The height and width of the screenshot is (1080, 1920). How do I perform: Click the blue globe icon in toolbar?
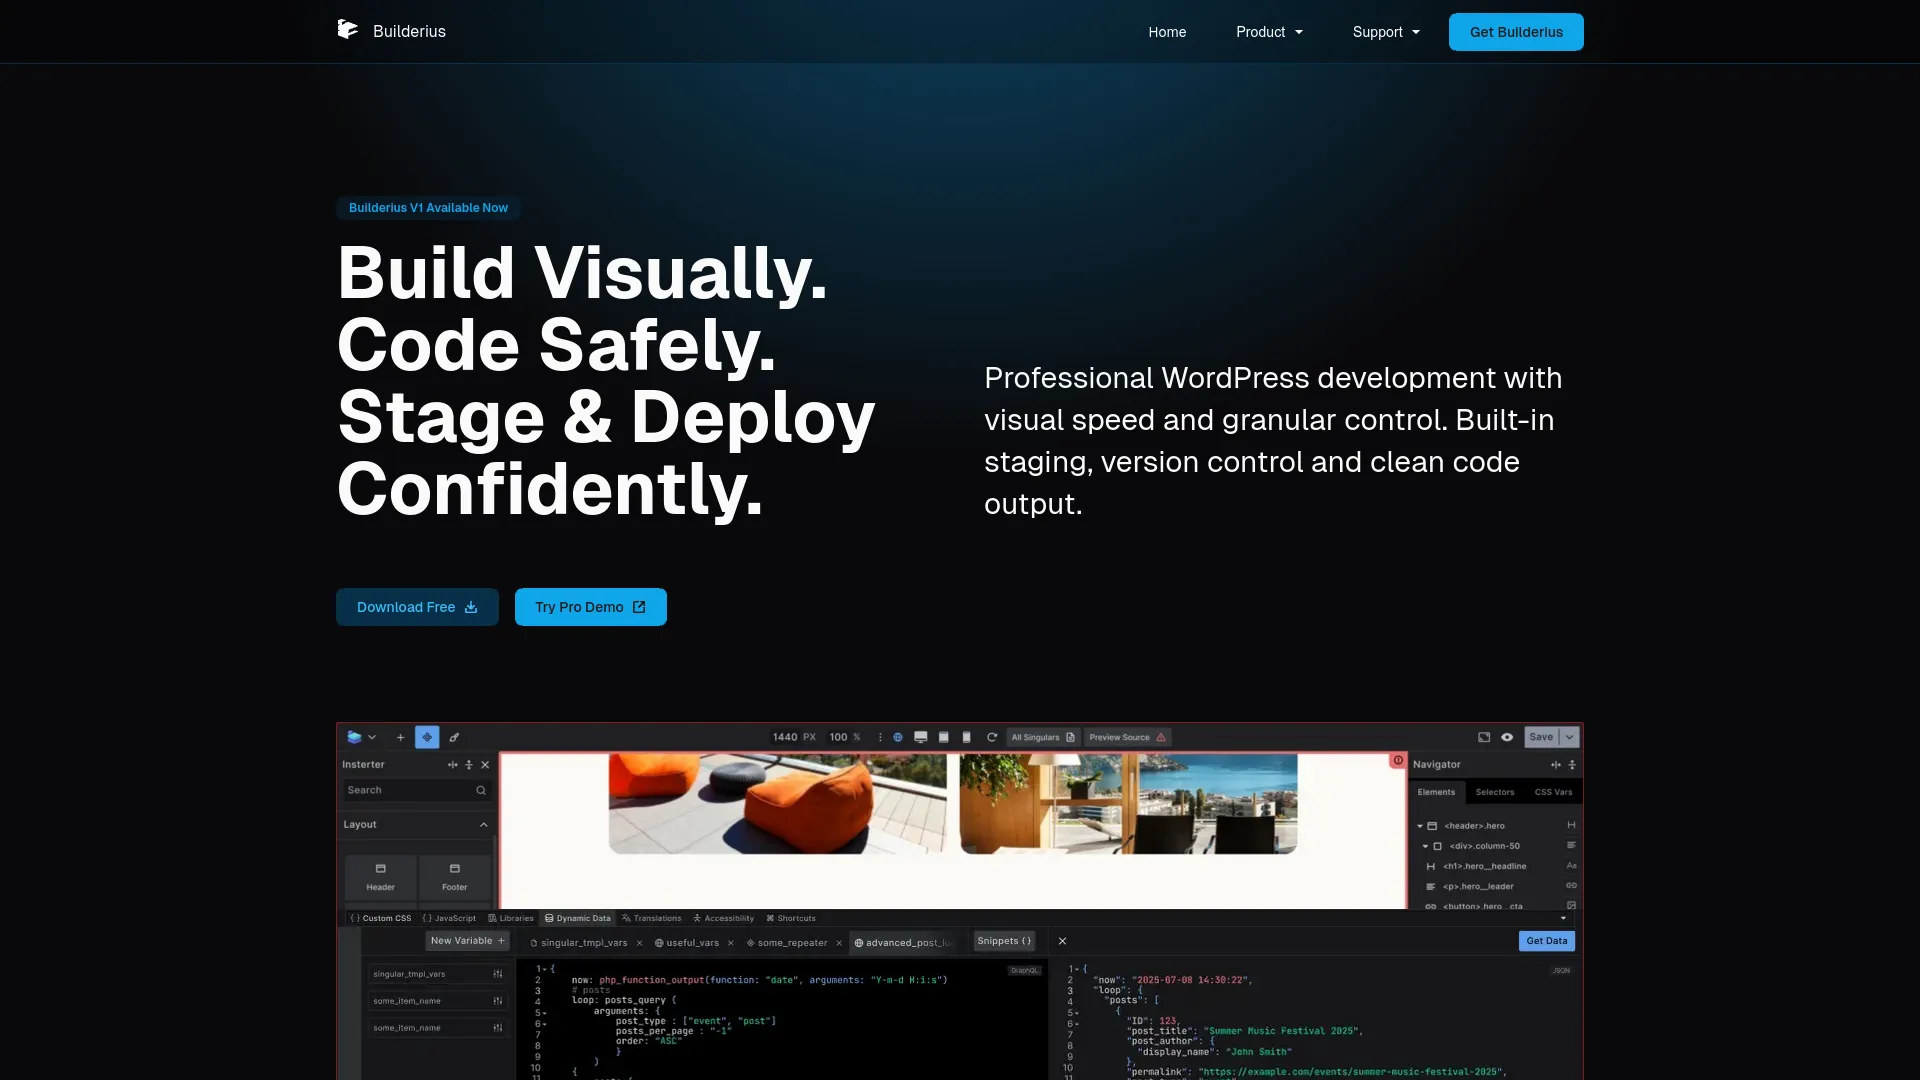click(898, 737)
